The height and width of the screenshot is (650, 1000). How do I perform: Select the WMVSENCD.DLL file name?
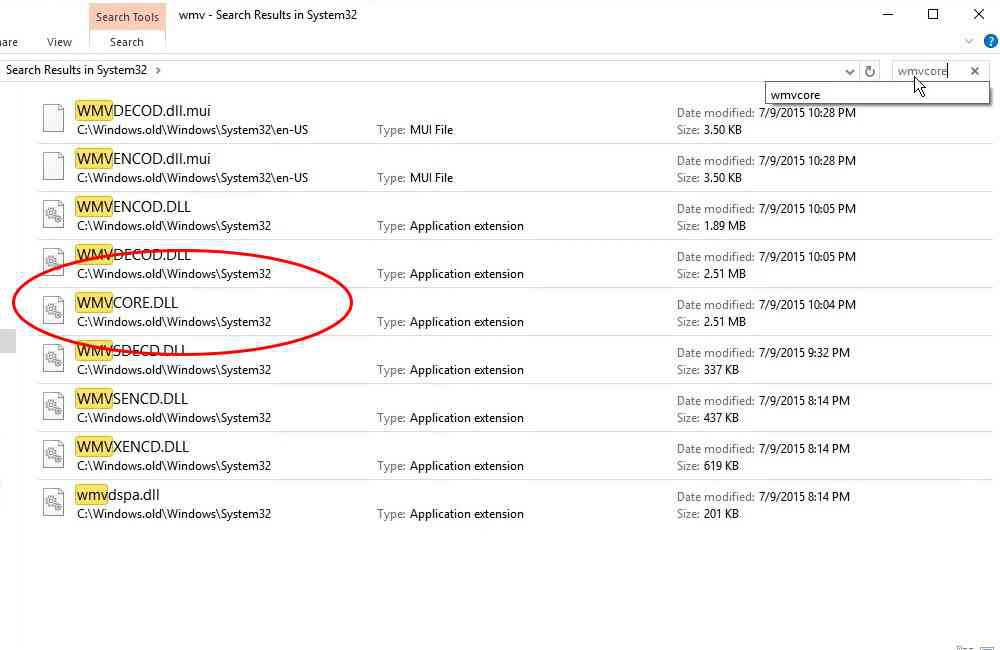132,399
